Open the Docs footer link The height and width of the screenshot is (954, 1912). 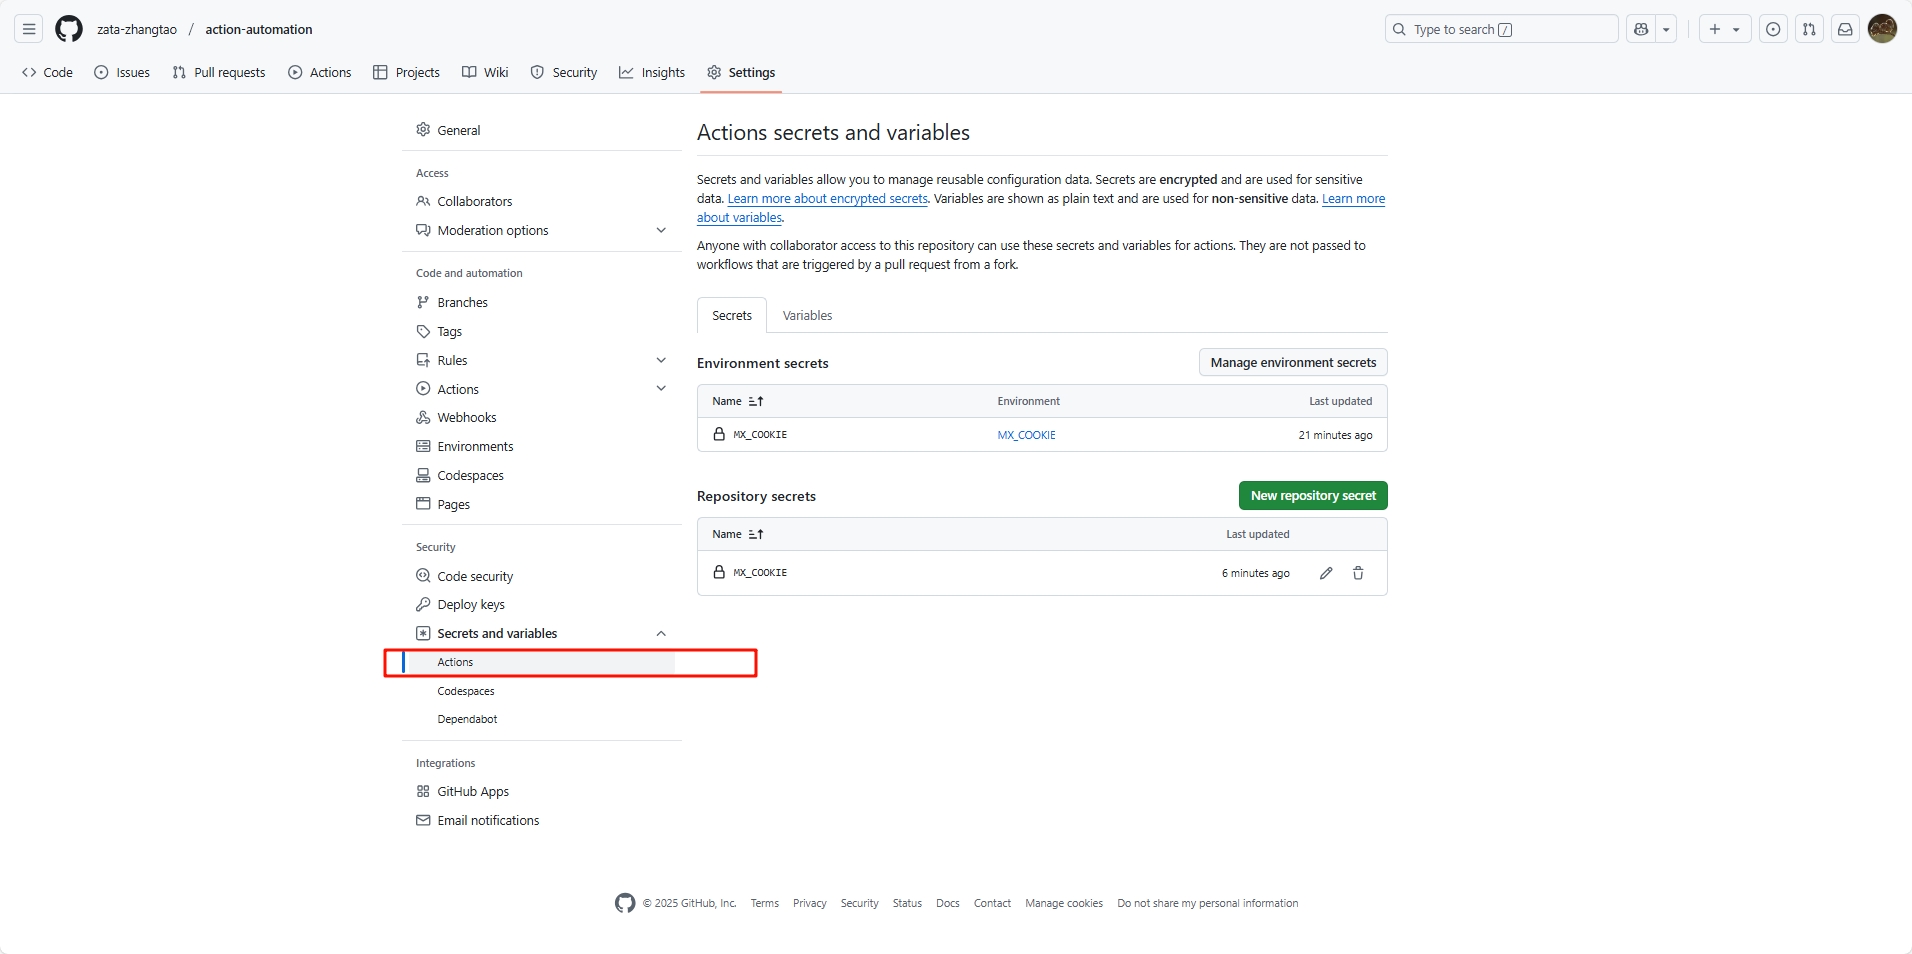948,903
